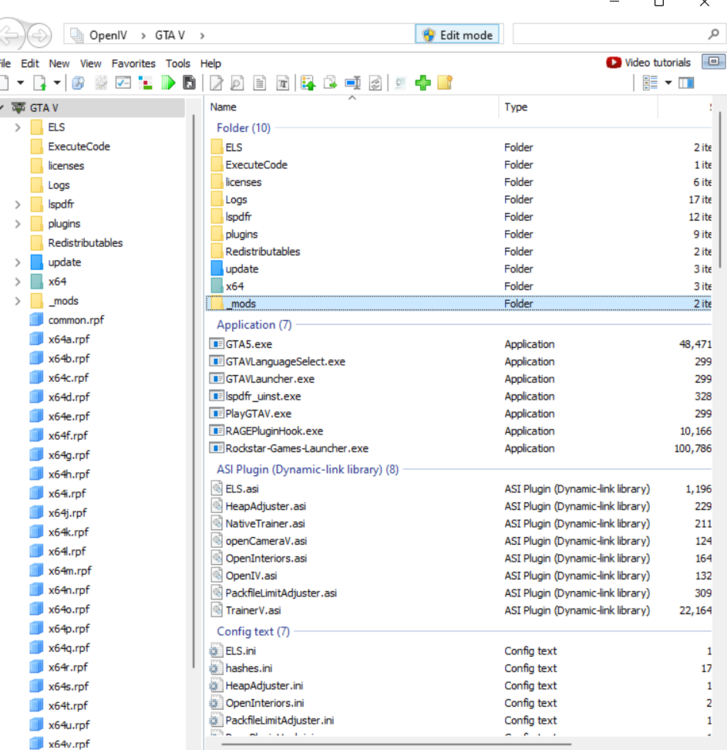Select the _mods folder row in list
This screenshot has width=727, height=750.
point(459,303)
